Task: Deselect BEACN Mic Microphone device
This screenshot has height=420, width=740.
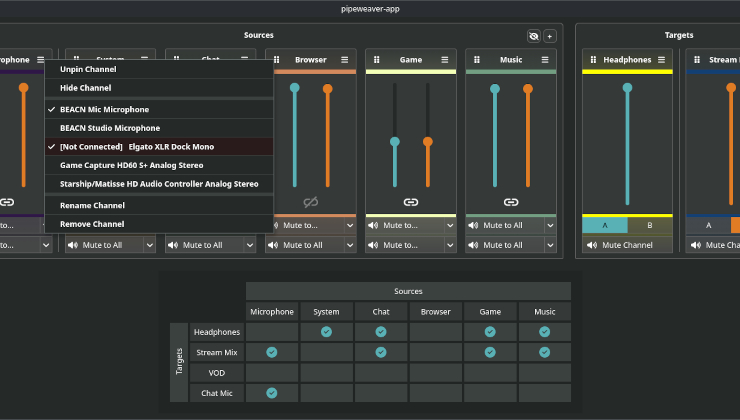Action: (159, 109)
